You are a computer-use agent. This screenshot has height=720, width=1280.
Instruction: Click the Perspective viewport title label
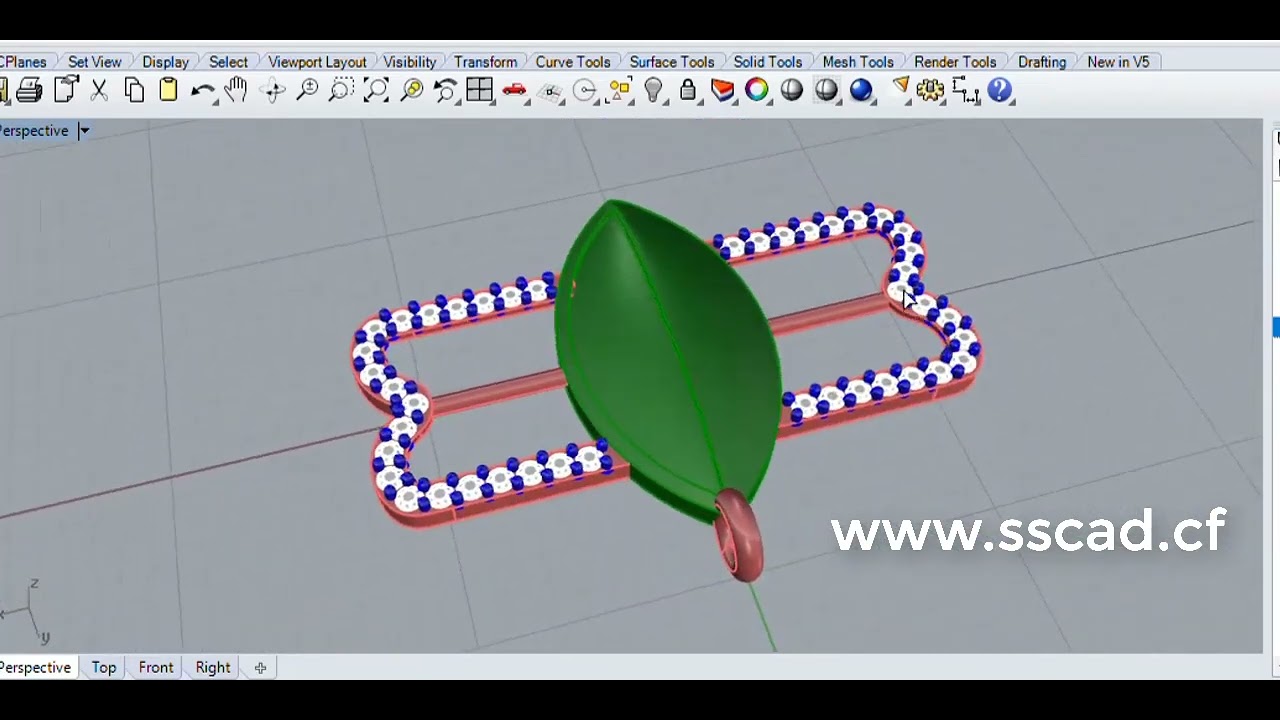pyautogui.click(x=34, y=131)
